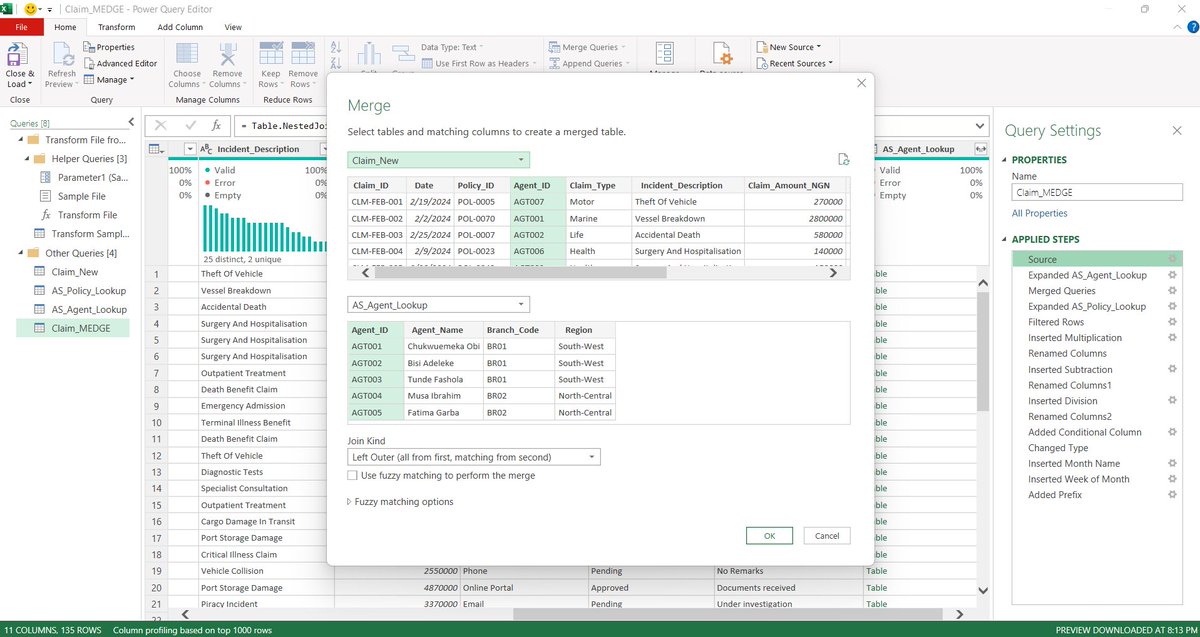Click the Sort Ascending icon
This screenshot has height=637, width=1200.
click(336, 47)
